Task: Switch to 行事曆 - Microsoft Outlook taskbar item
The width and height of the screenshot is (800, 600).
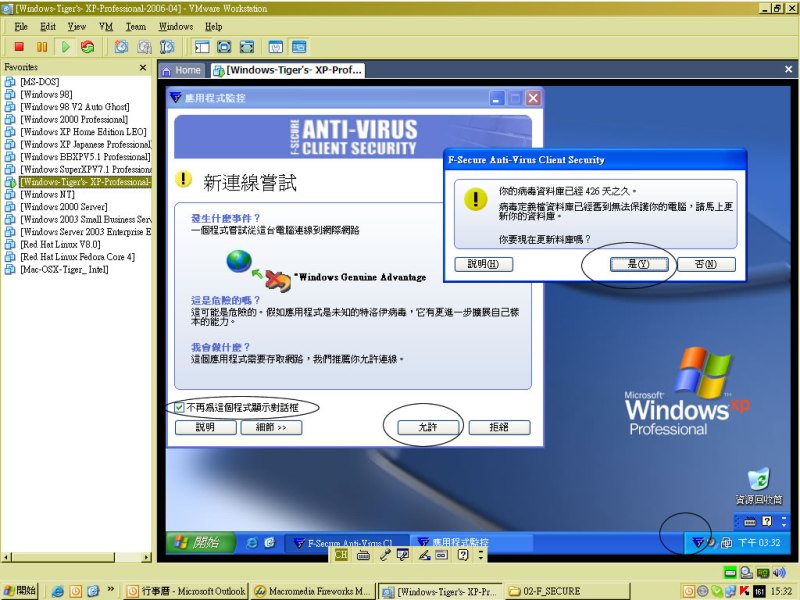Action: pyautogui.click(x=185, y=591)
